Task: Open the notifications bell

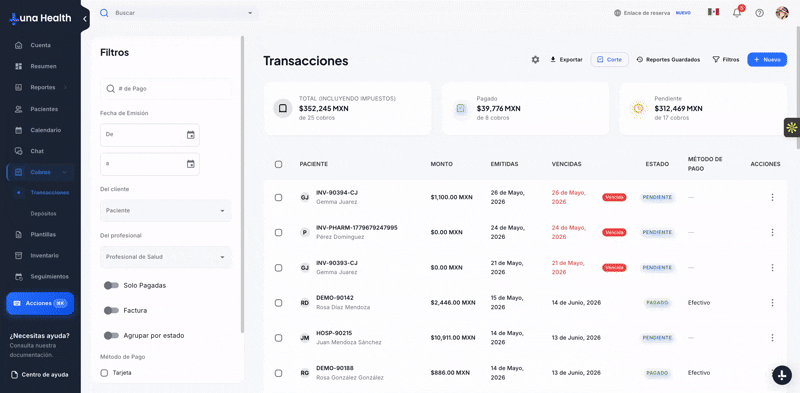Action: pos(737,13)
